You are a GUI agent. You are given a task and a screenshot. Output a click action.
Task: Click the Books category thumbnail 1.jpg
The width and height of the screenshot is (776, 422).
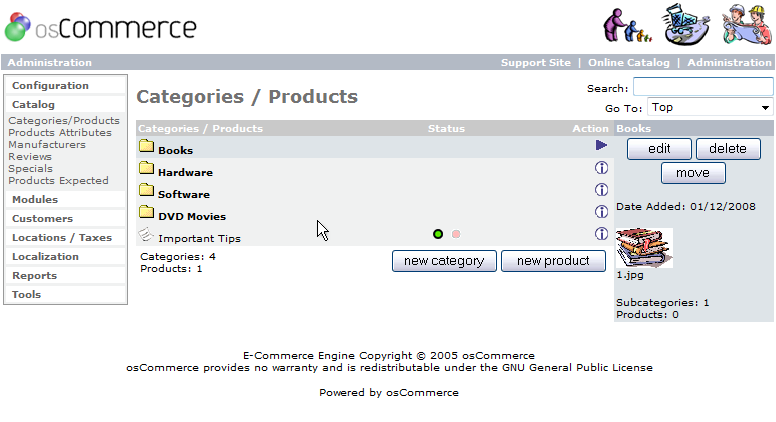[644, 248]
